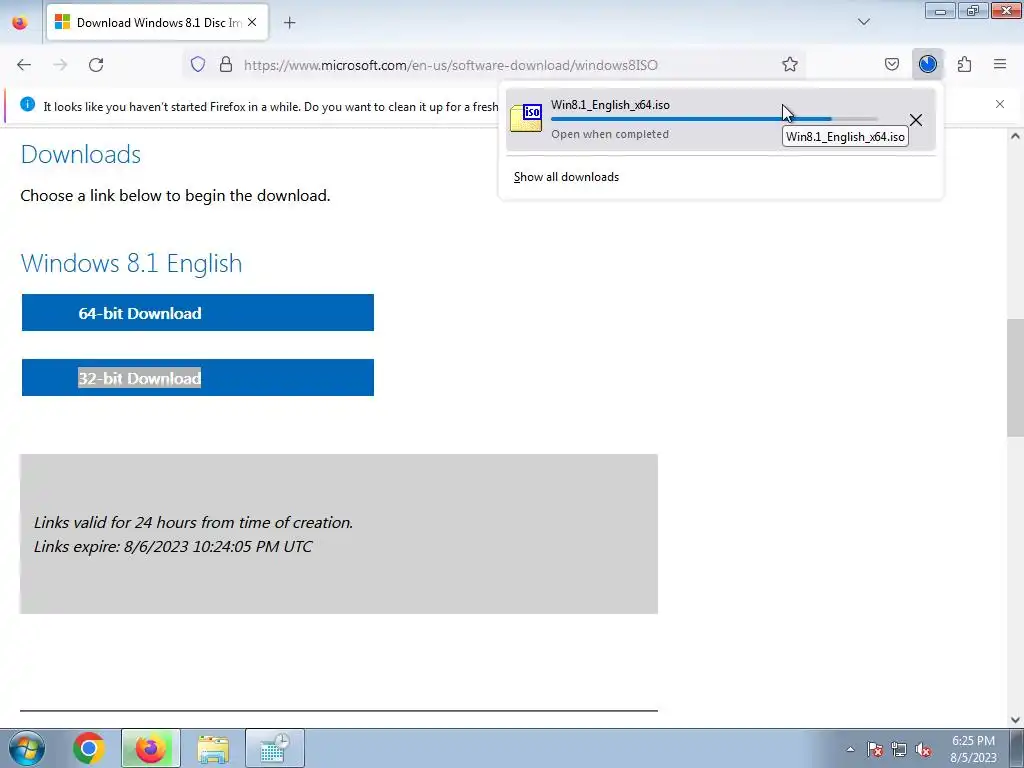
Task: Open the tracking protection shield icon
Action: click(198, 64)
